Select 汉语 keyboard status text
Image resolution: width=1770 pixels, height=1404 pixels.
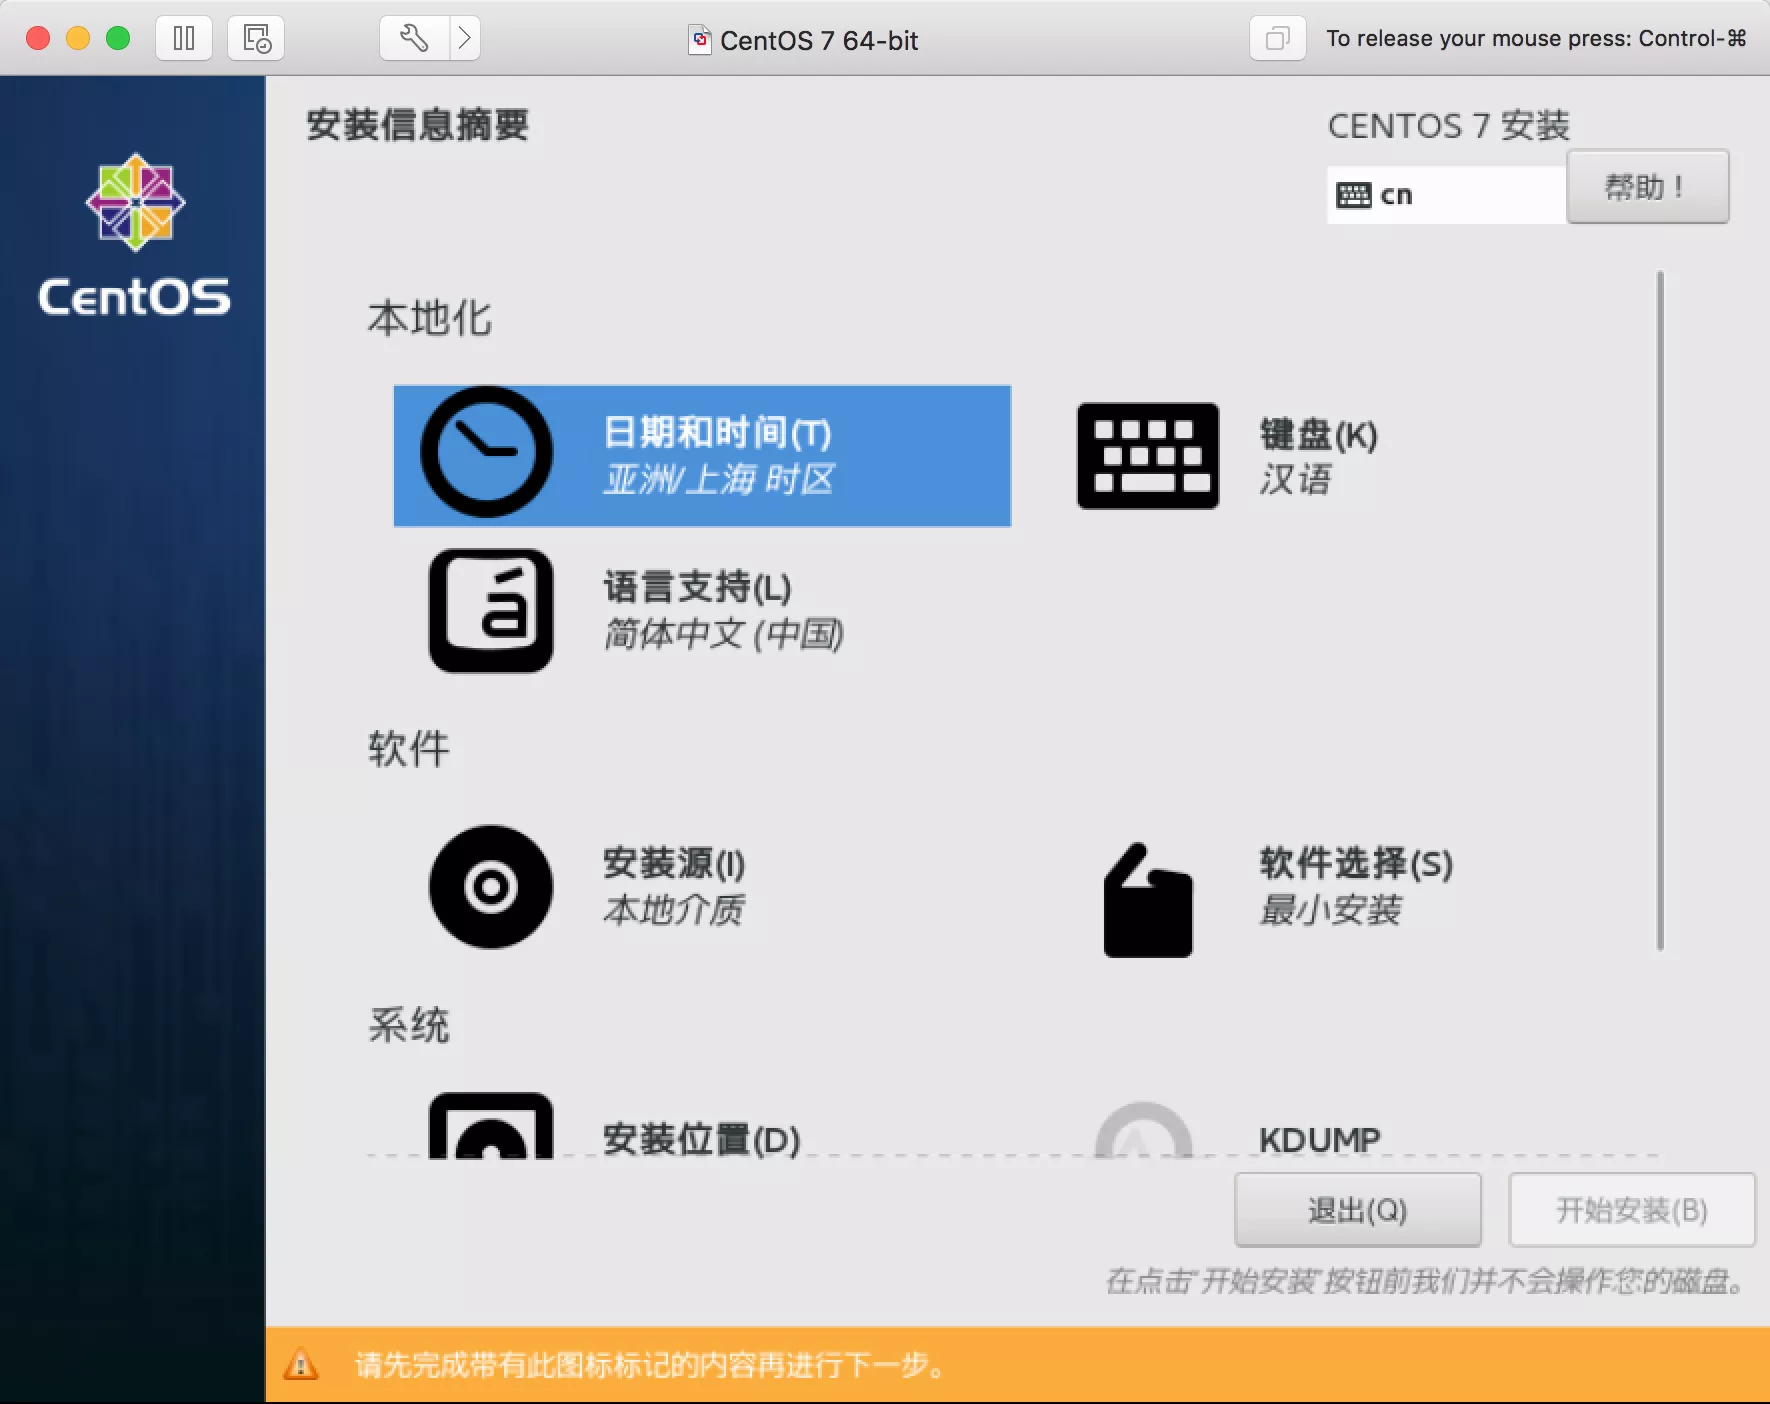point(1295,480)
